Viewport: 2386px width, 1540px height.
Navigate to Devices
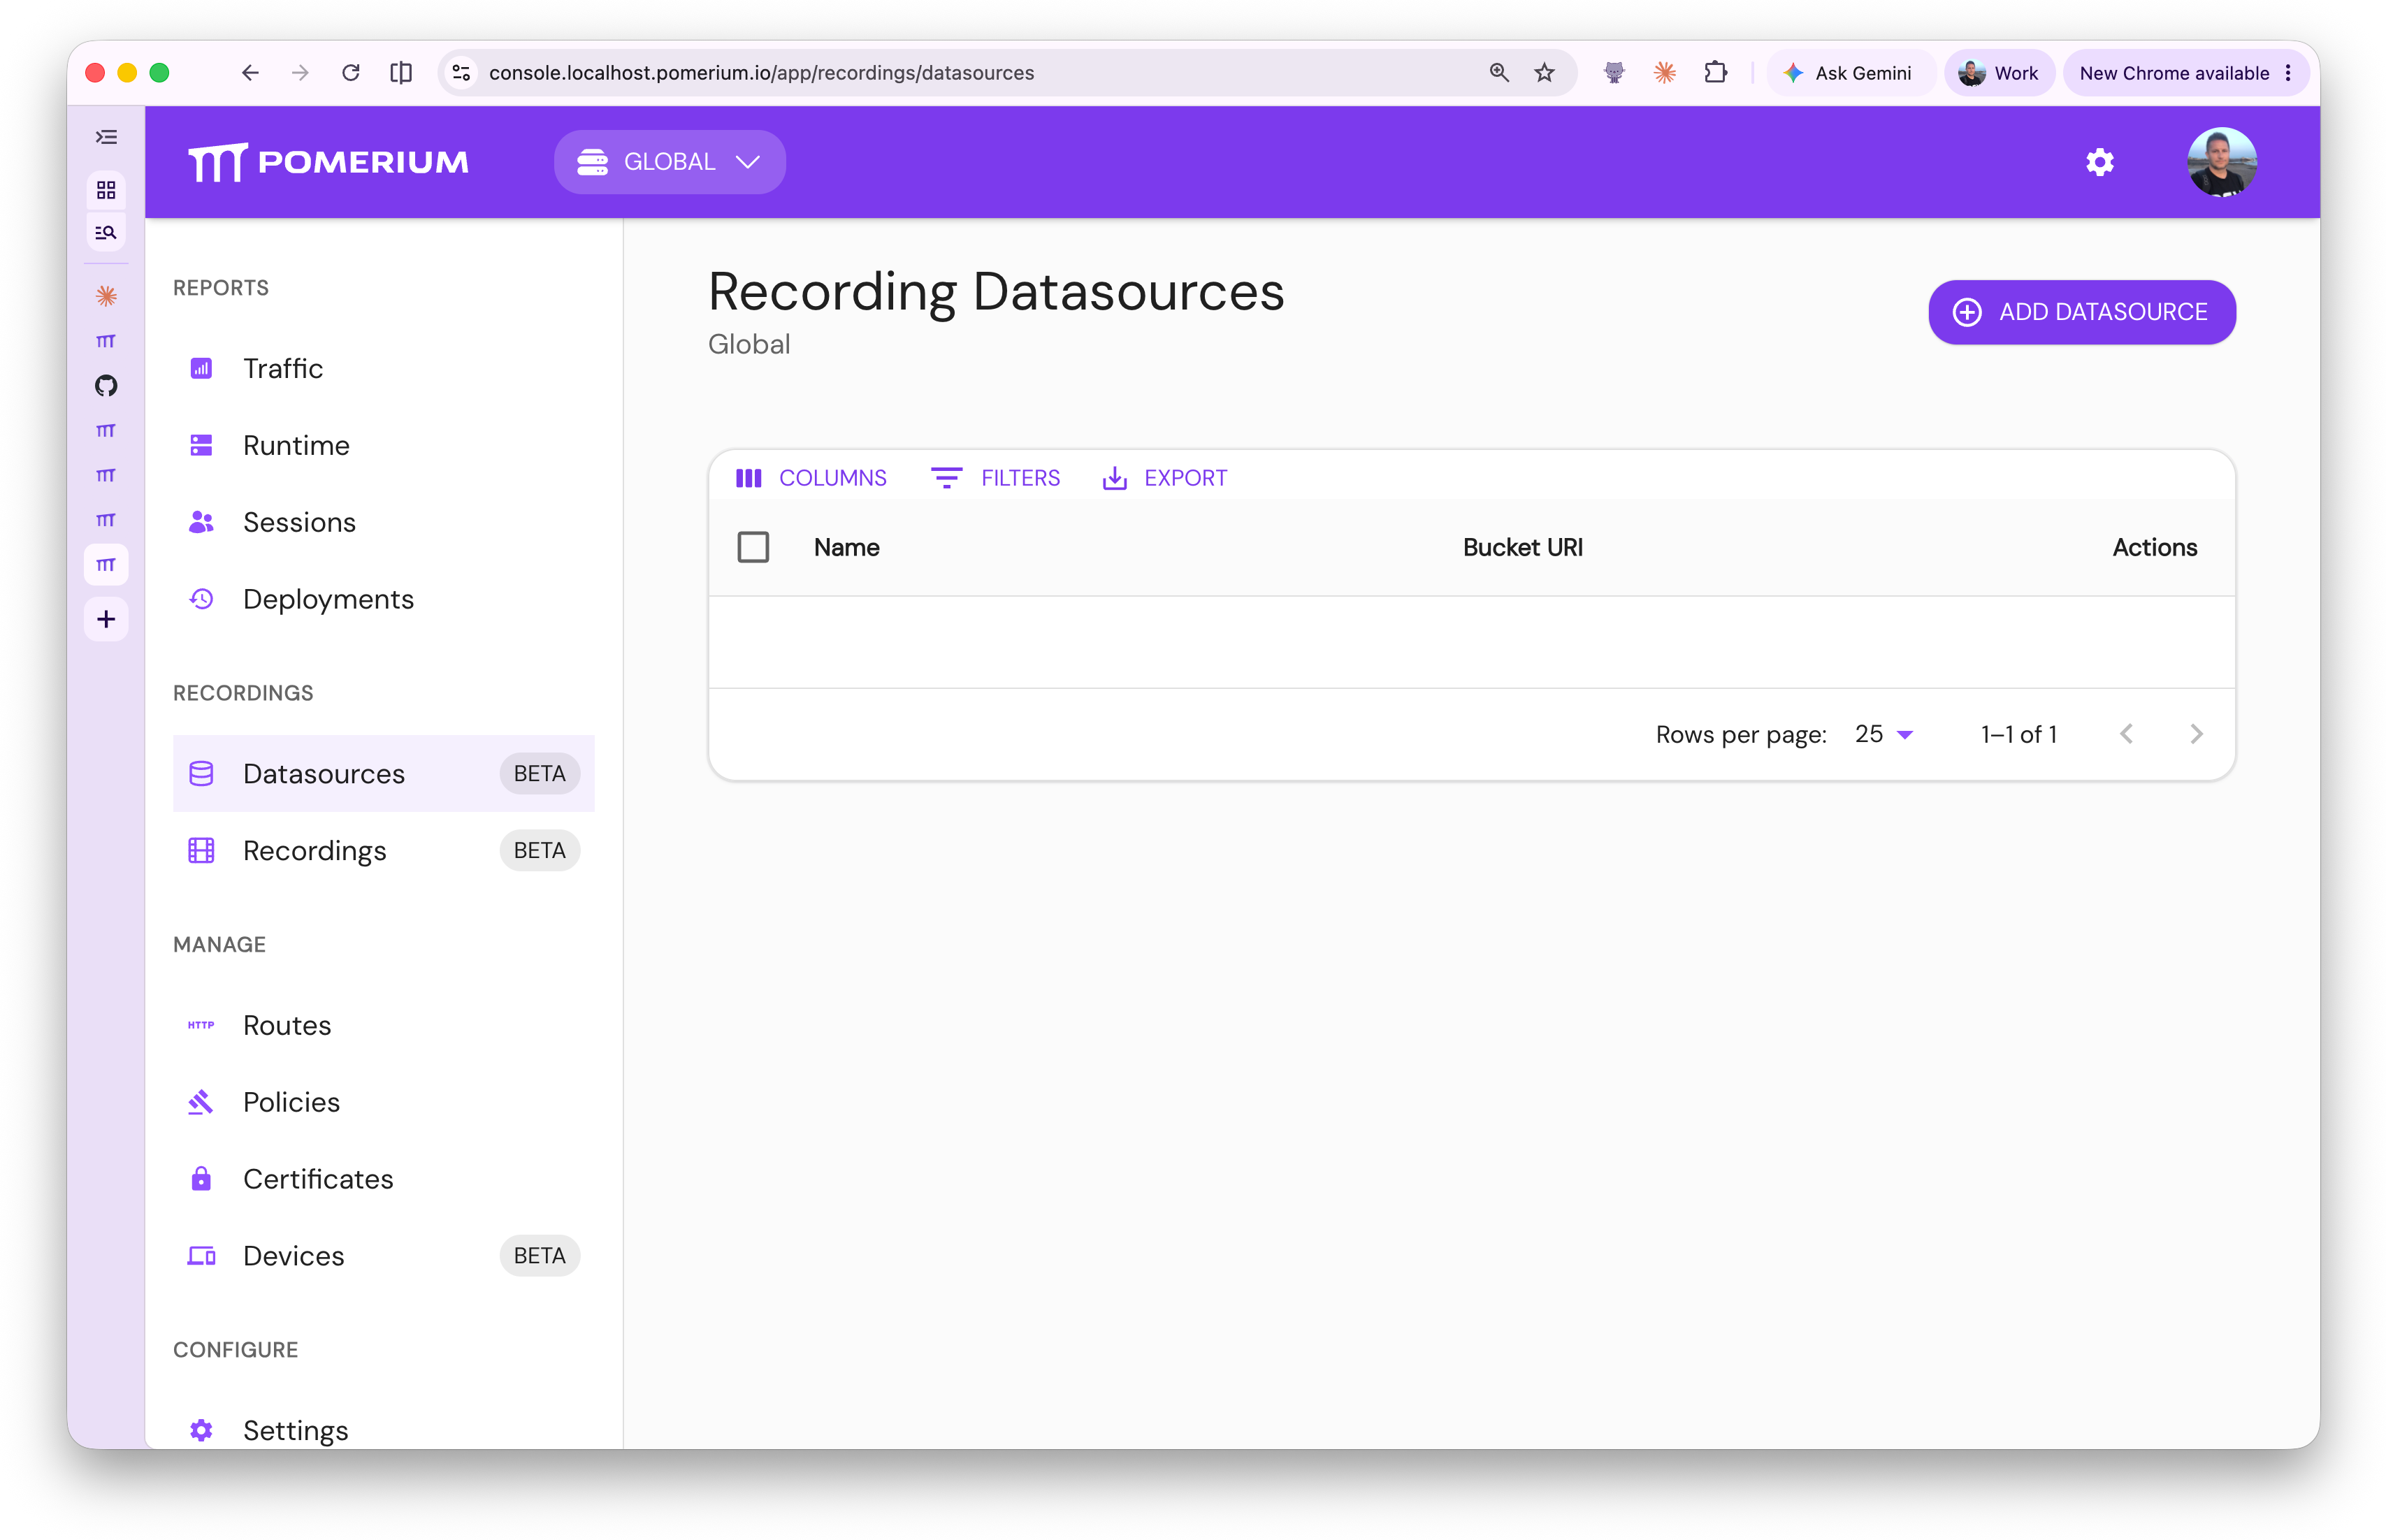tap(383, 1256)
